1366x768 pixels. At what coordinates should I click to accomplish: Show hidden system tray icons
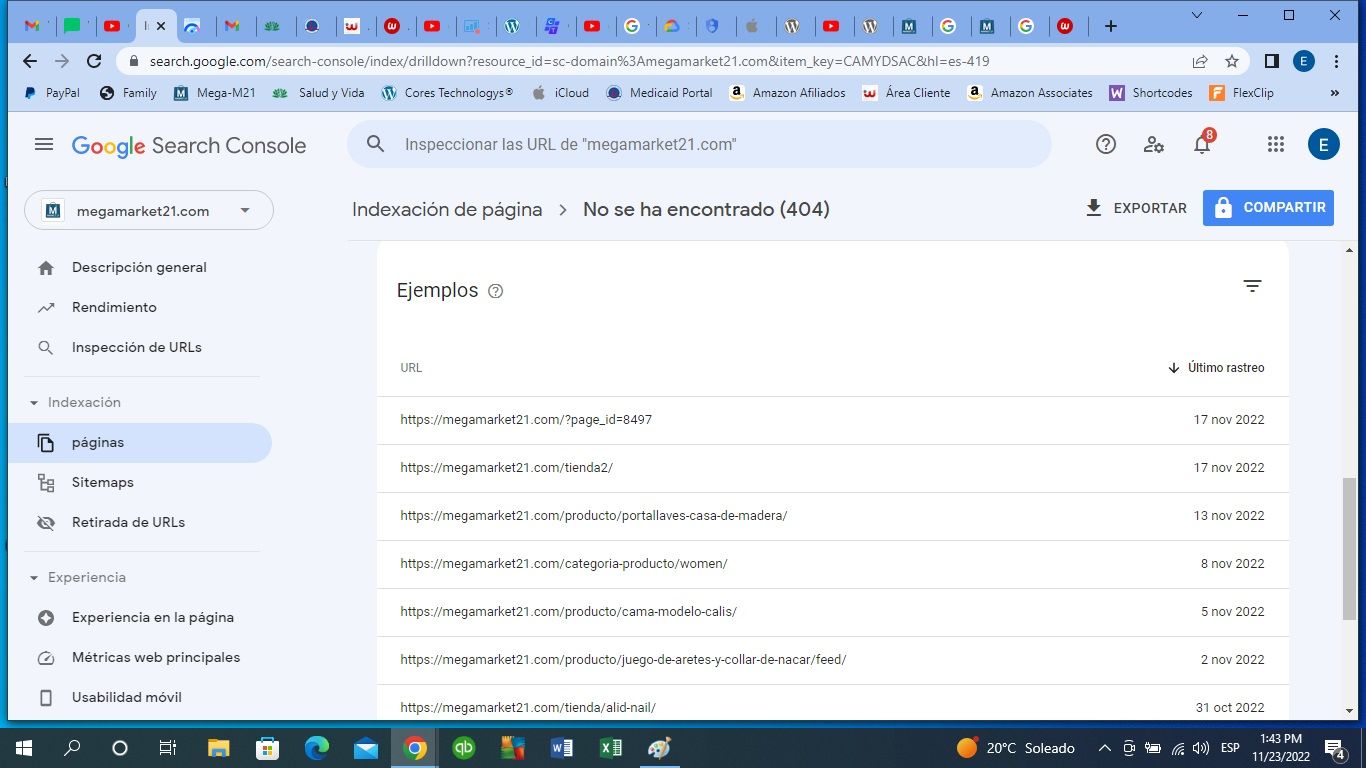point(1105,748)
